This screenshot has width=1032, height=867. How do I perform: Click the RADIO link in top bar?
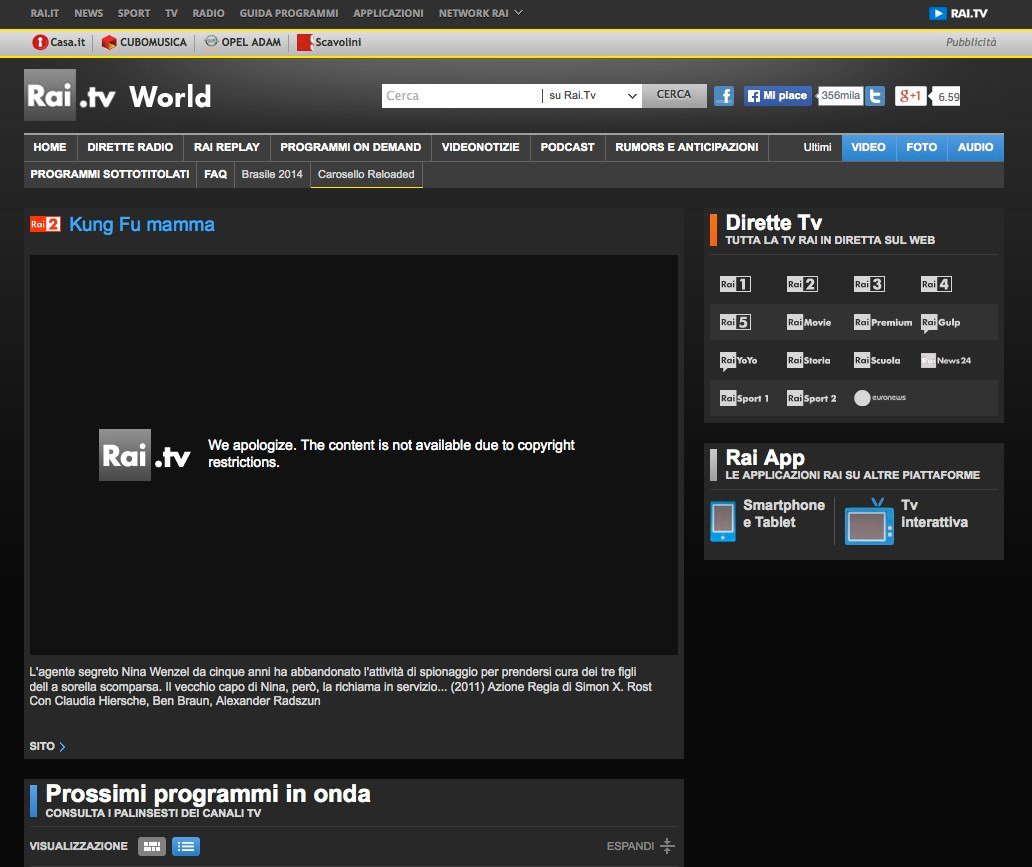[x=209, y=13]
